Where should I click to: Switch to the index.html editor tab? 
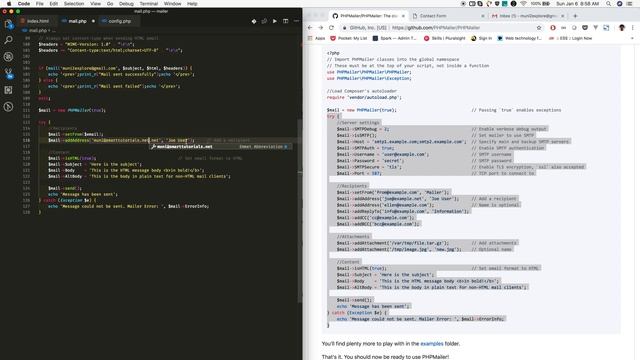coord(37,21)
